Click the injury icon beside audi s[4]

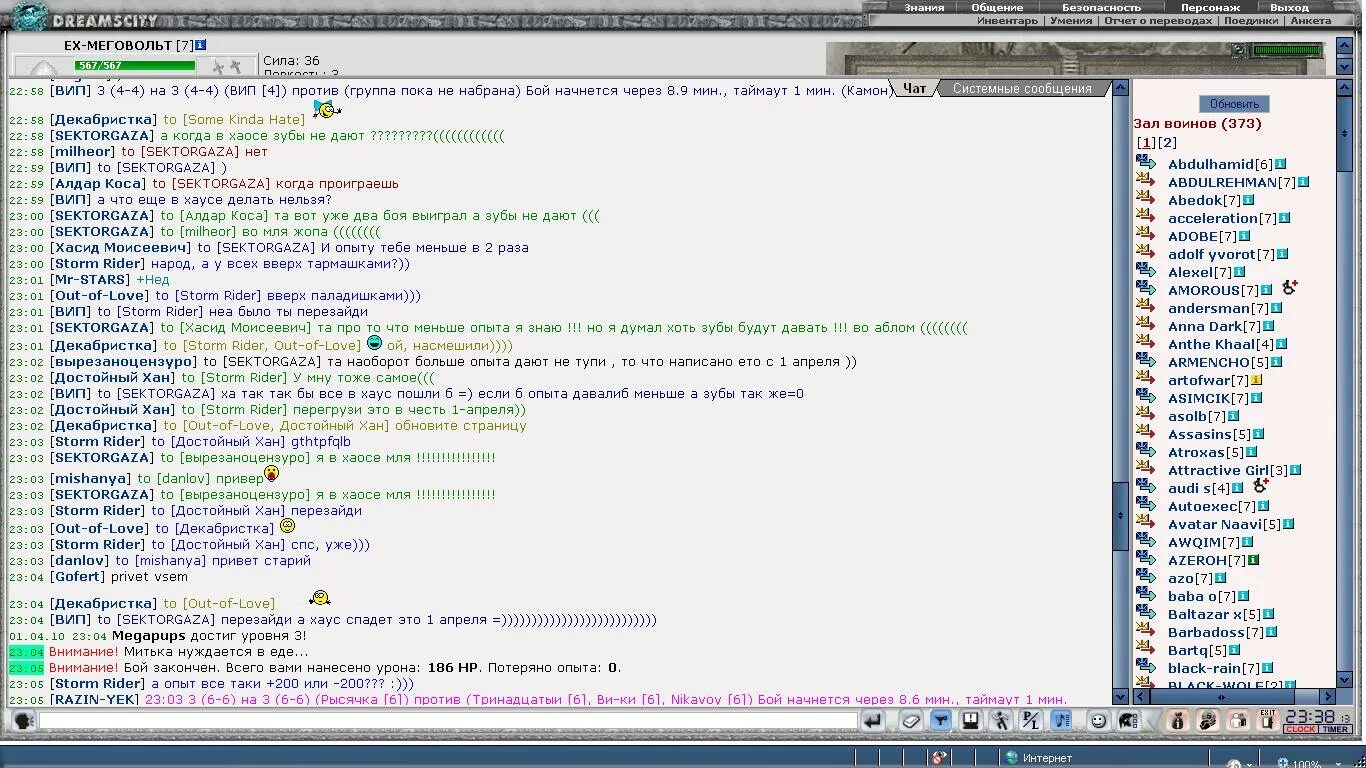1261,486
